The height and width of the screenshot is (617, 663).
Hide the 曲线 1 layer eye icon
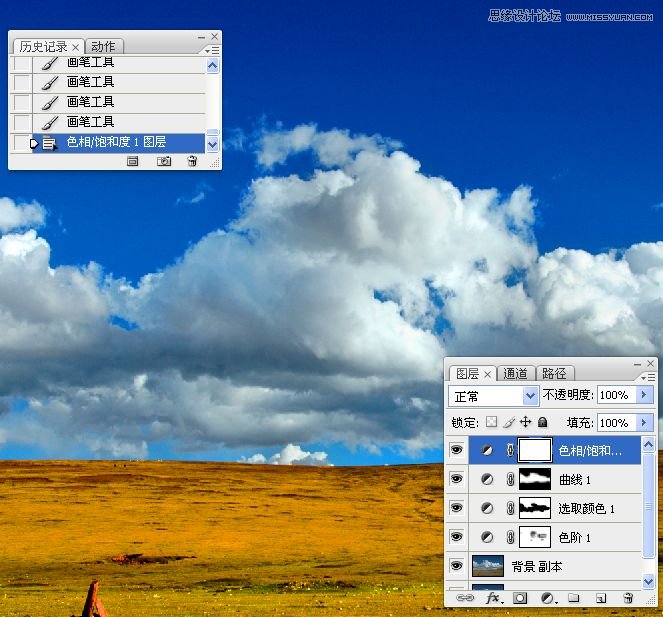coord(456,479)
